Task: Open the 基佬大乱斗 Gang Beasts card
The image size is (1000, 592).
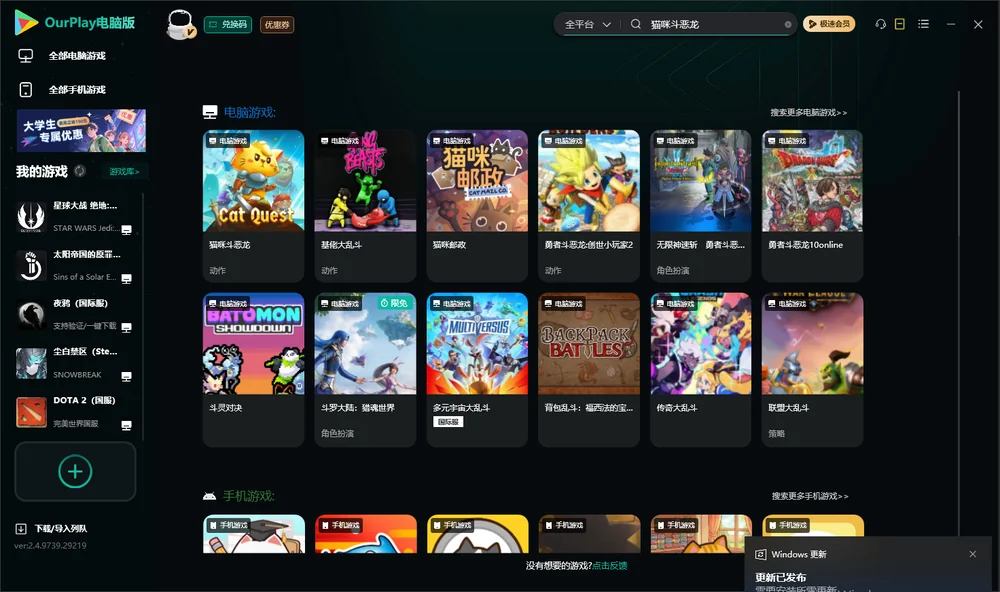Action: (x=365, y=205)
